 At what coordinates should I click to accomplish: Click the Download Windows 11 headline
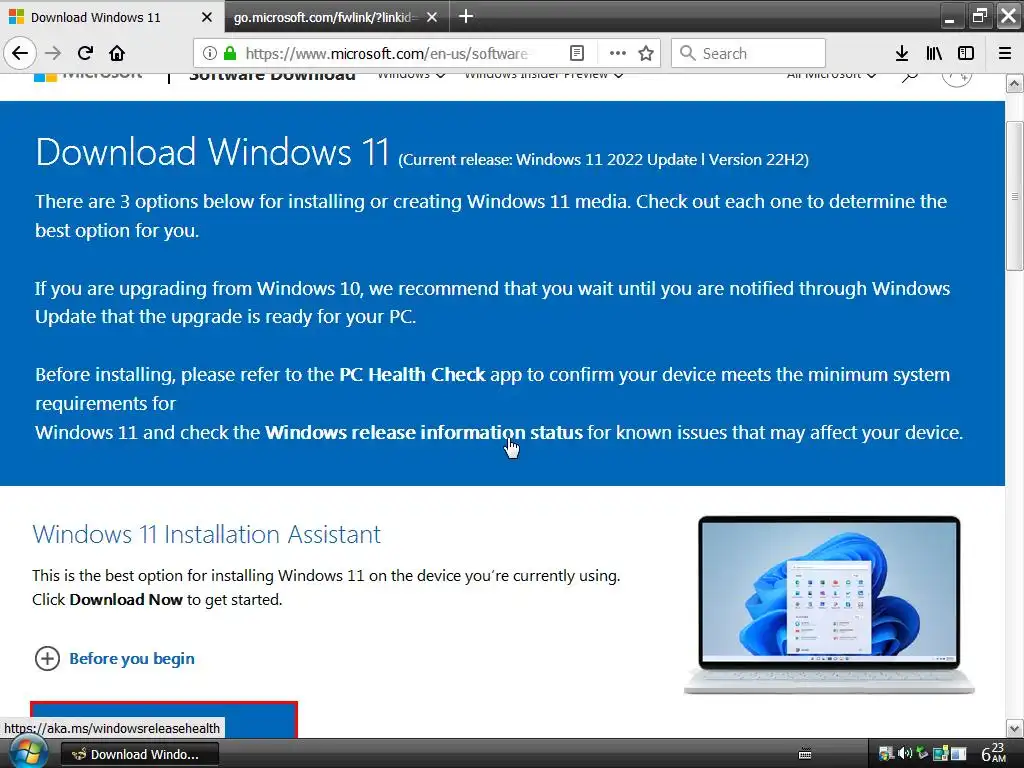click(212, 152)
